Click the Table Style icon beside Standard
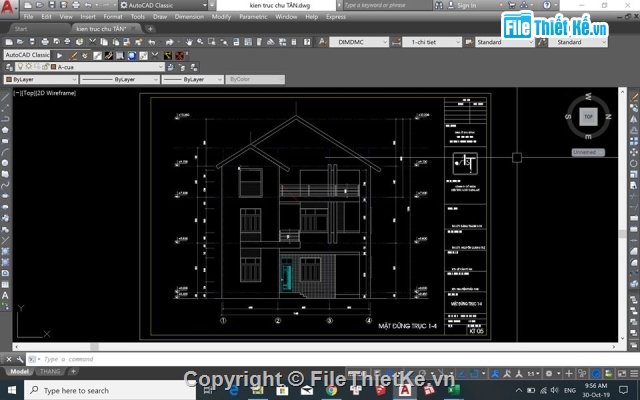The image size is (640, 400). pos(469,42)
